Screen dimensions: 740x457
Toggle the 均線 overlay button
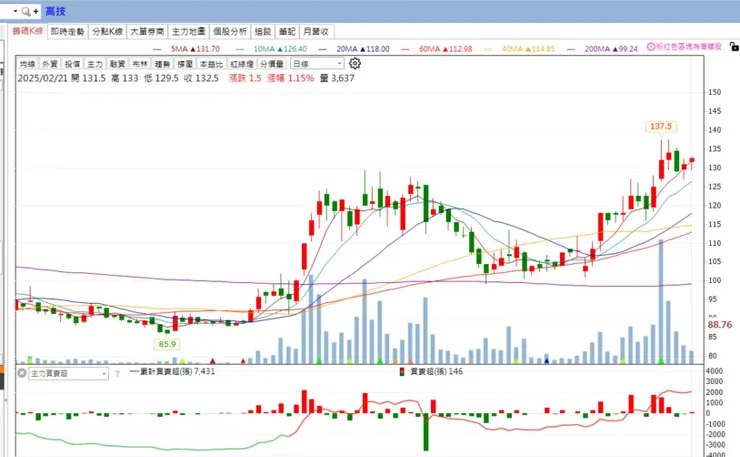pos(27,64)
